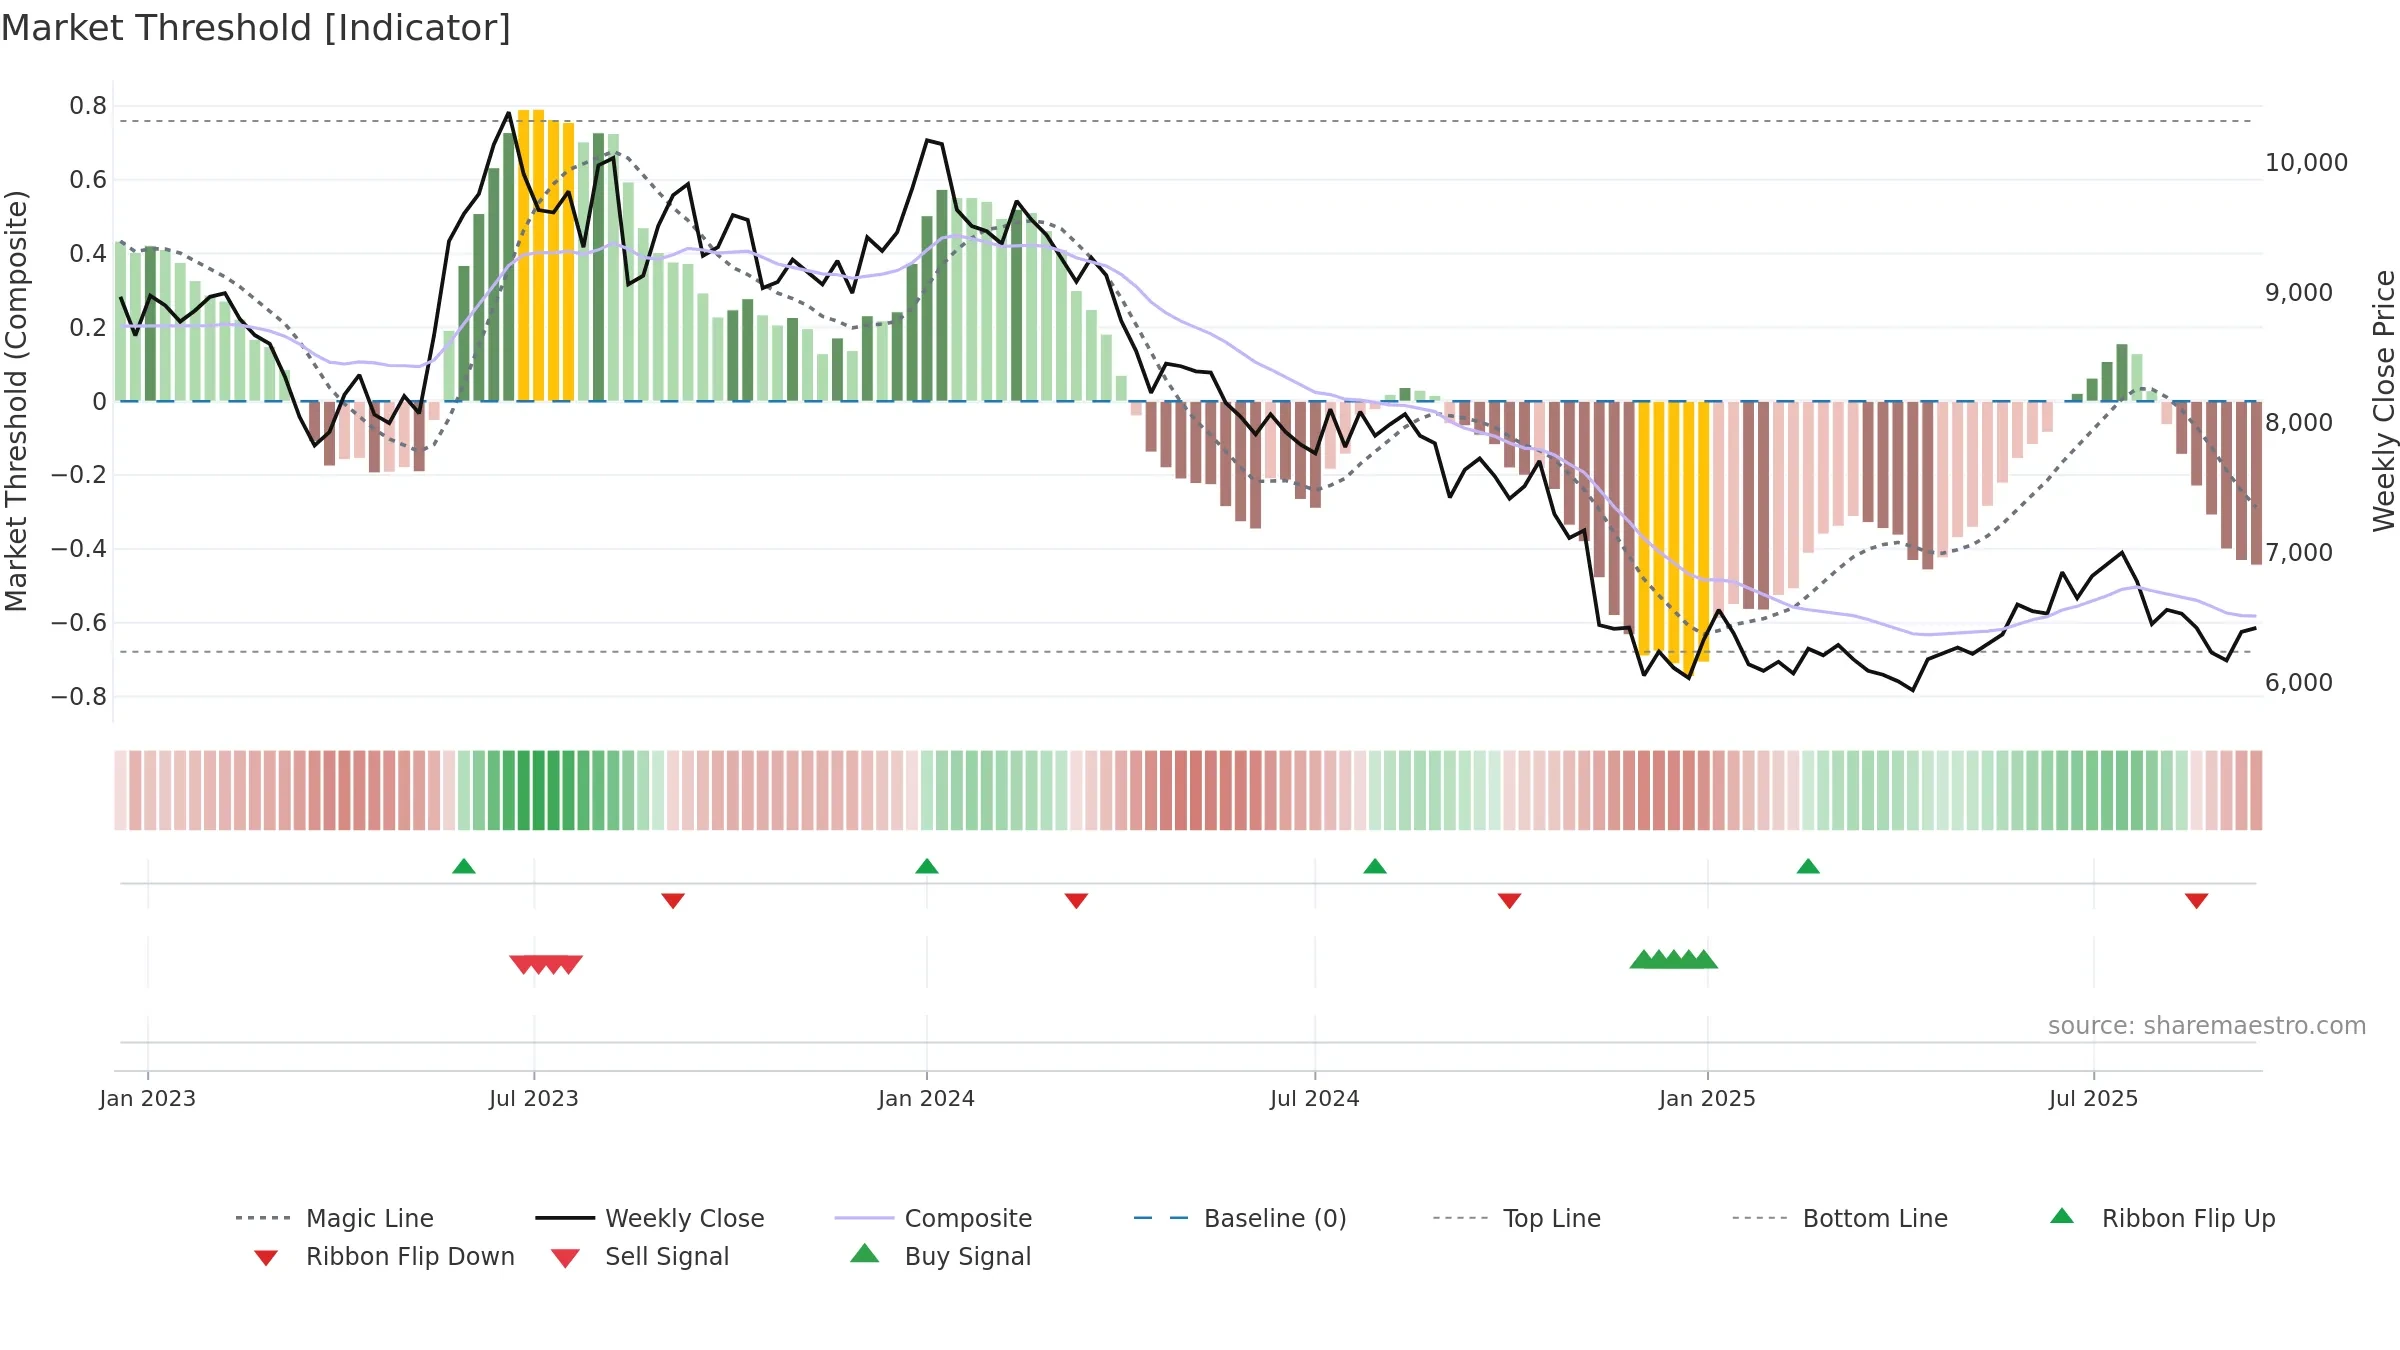Click the 9,000 price axis tick
Screen dimensions: 2400x1350
pyautogui.click(x=2299, y=293)
